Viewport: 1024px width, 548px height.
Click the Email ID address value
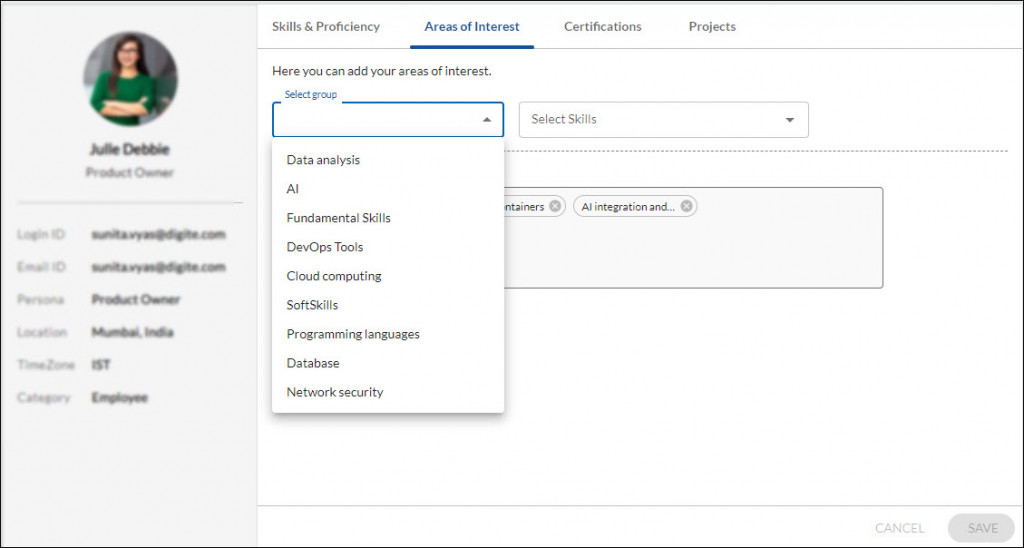click(159, 266)
